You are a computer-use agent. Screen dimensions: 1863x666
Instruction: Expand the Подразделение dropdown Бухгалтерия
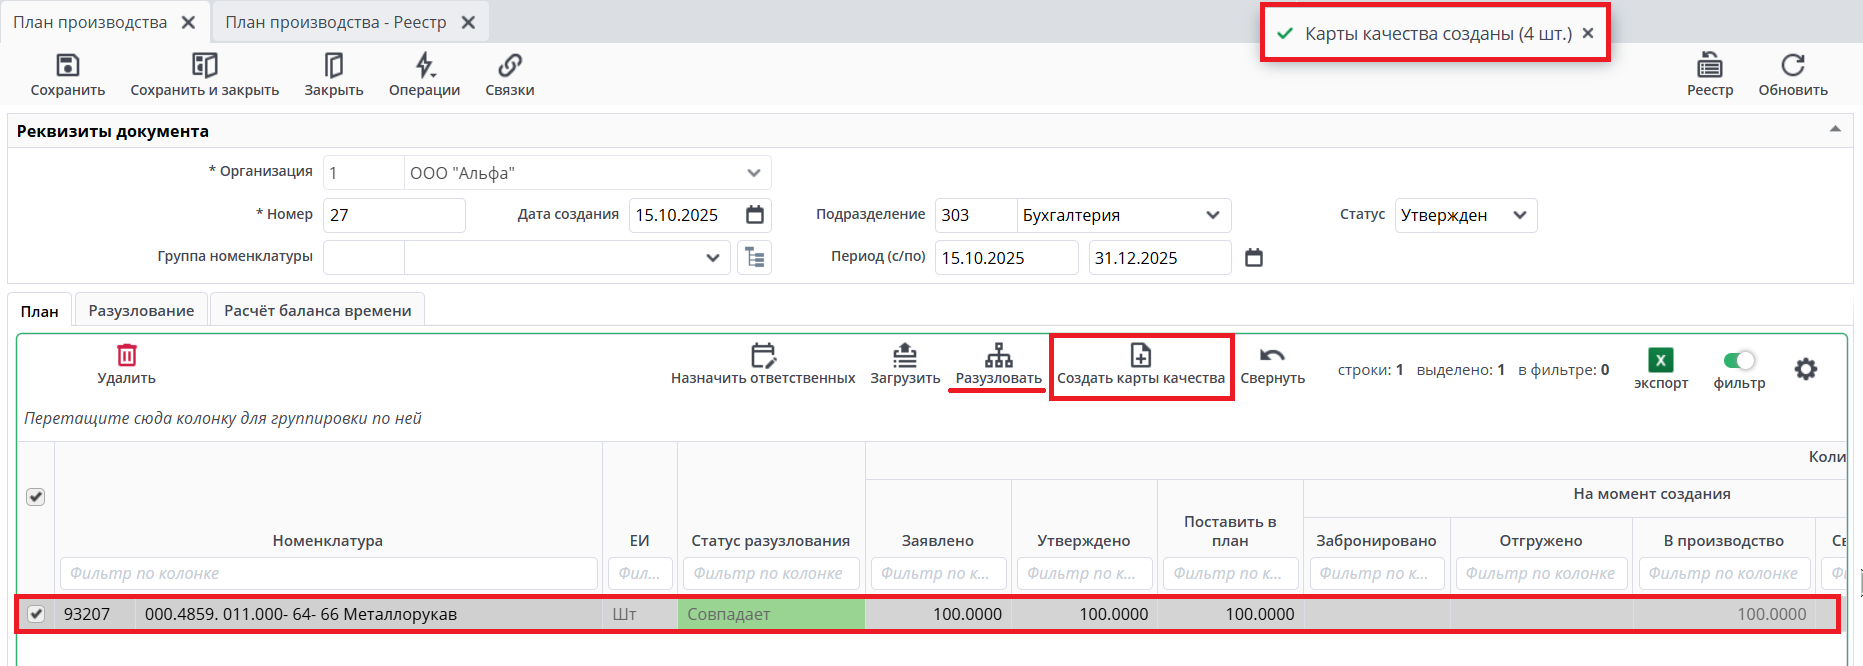[x=1213, y=215]
